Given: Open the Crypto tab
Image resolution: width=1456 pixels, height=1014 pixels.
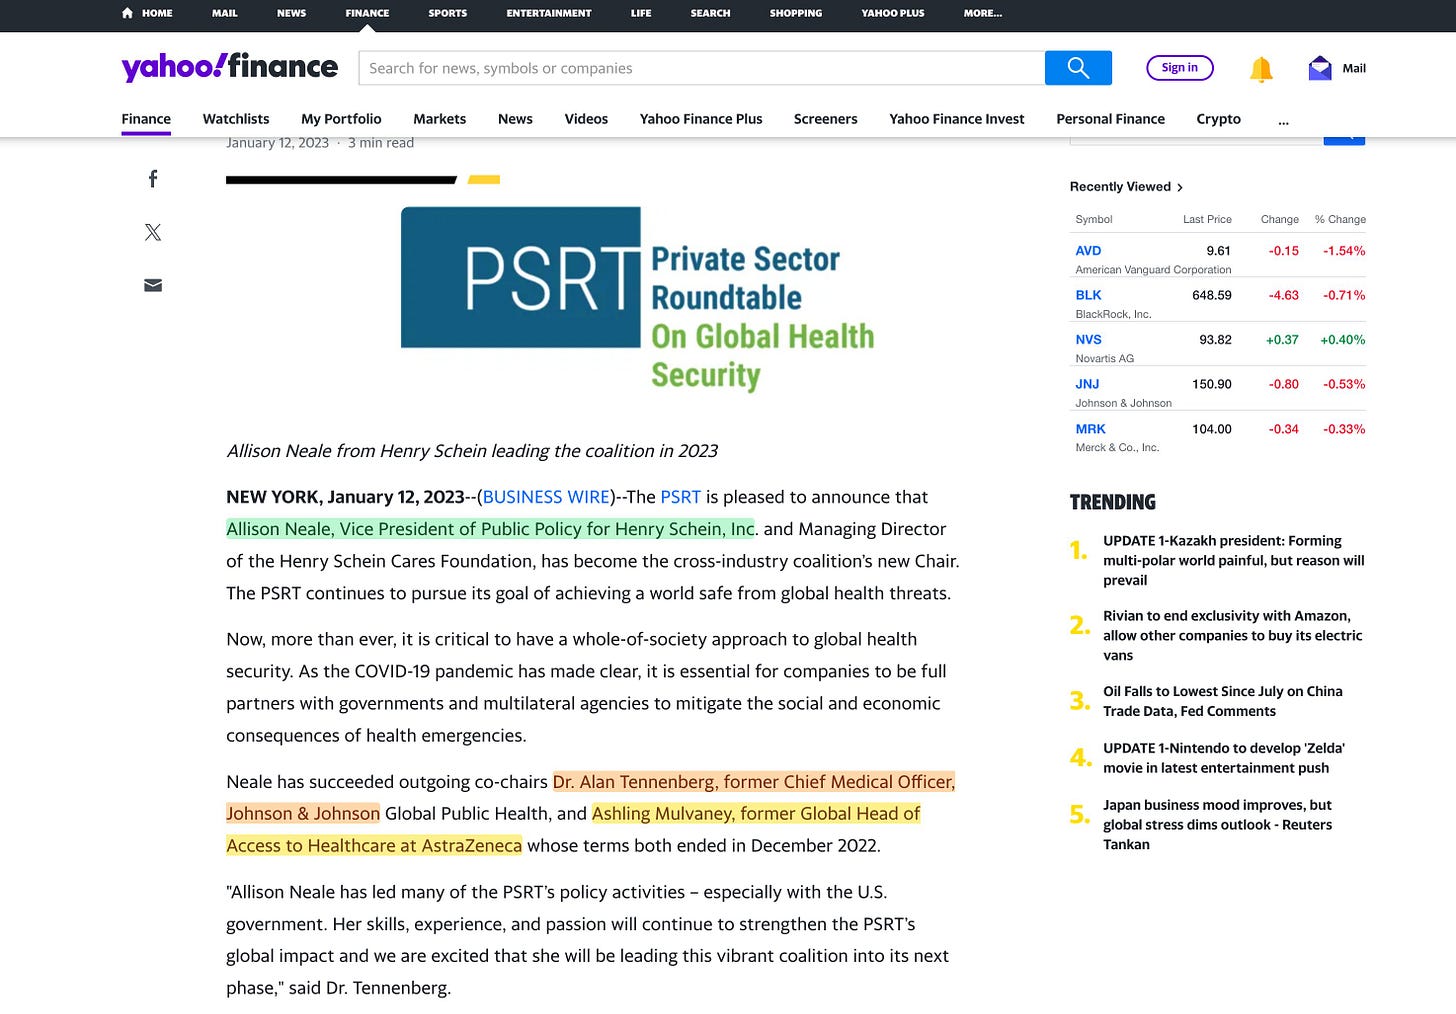Looking at the screenshot, I should 1218,118.
